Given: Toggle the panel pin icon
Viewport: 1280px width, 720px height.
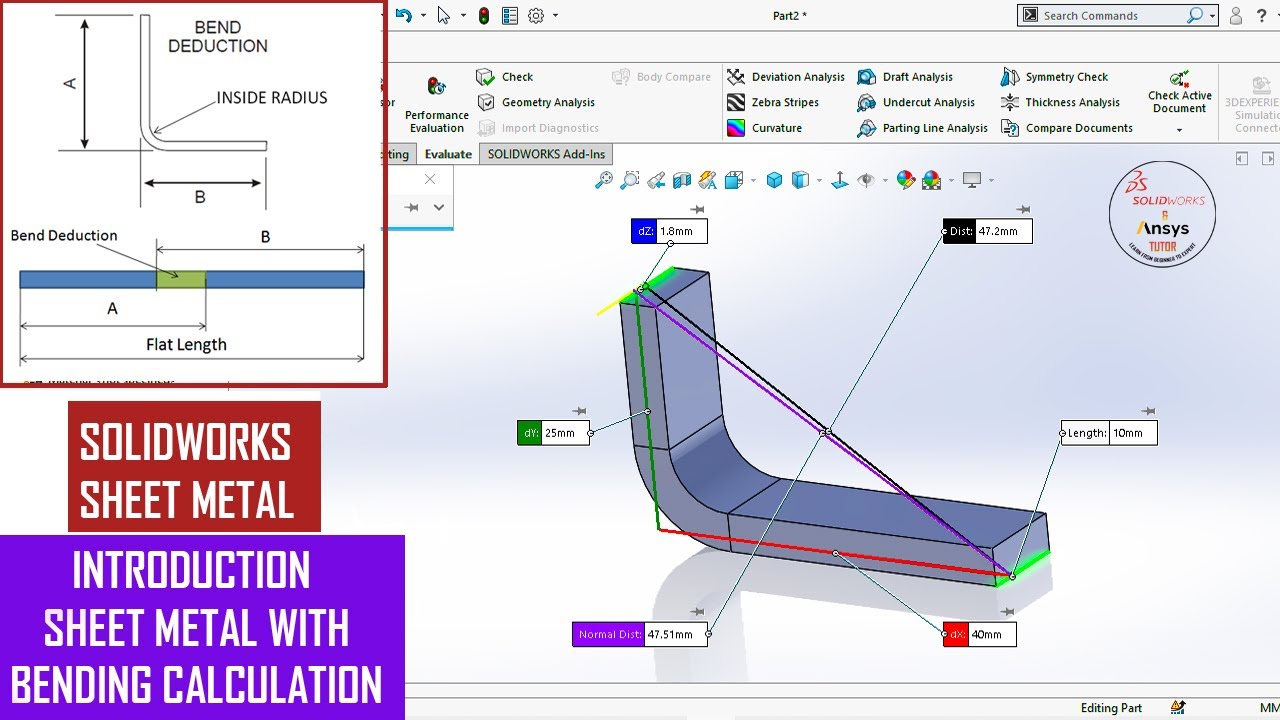Looking at the screenshot, I should point(411,207).
